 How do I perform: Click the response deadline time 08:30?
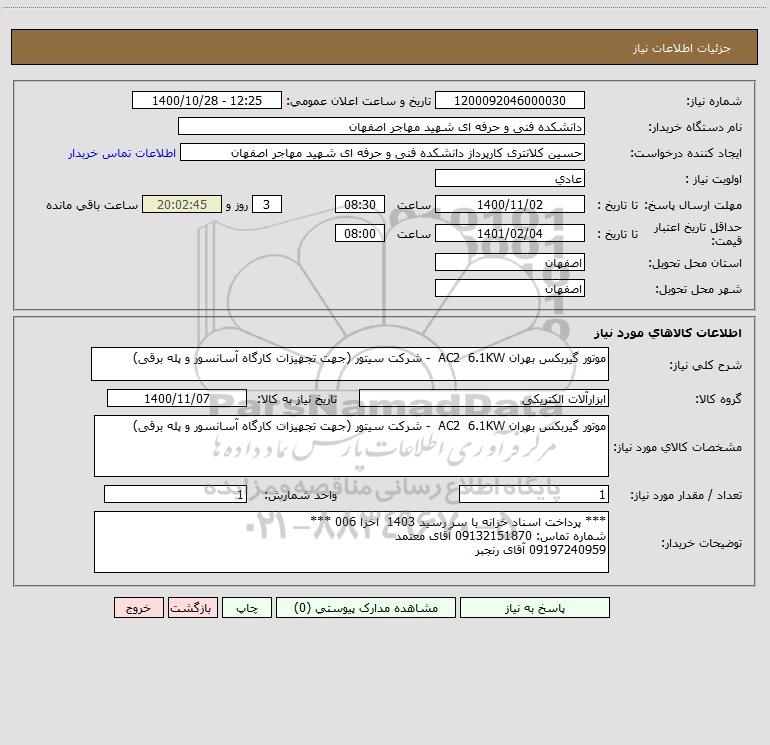point(359,204)
